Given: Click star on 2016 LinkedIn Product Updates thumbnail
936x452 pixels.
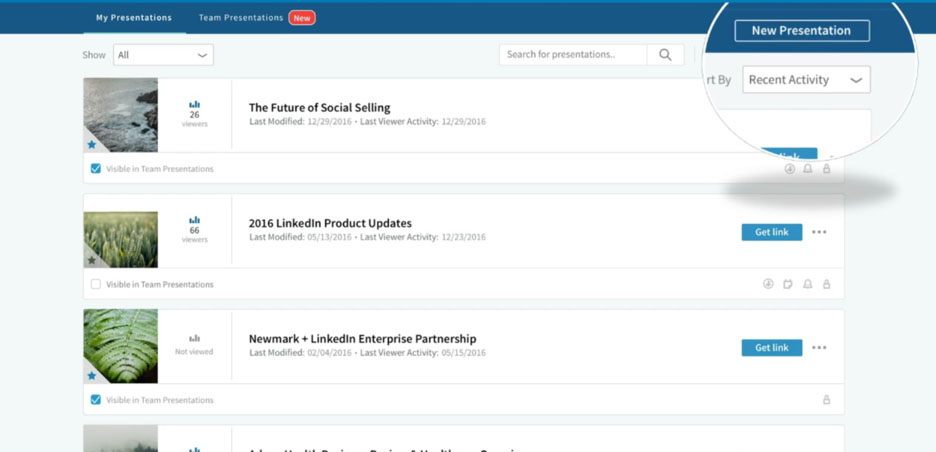Looking at the screenshot, I should tap(92, 260).
